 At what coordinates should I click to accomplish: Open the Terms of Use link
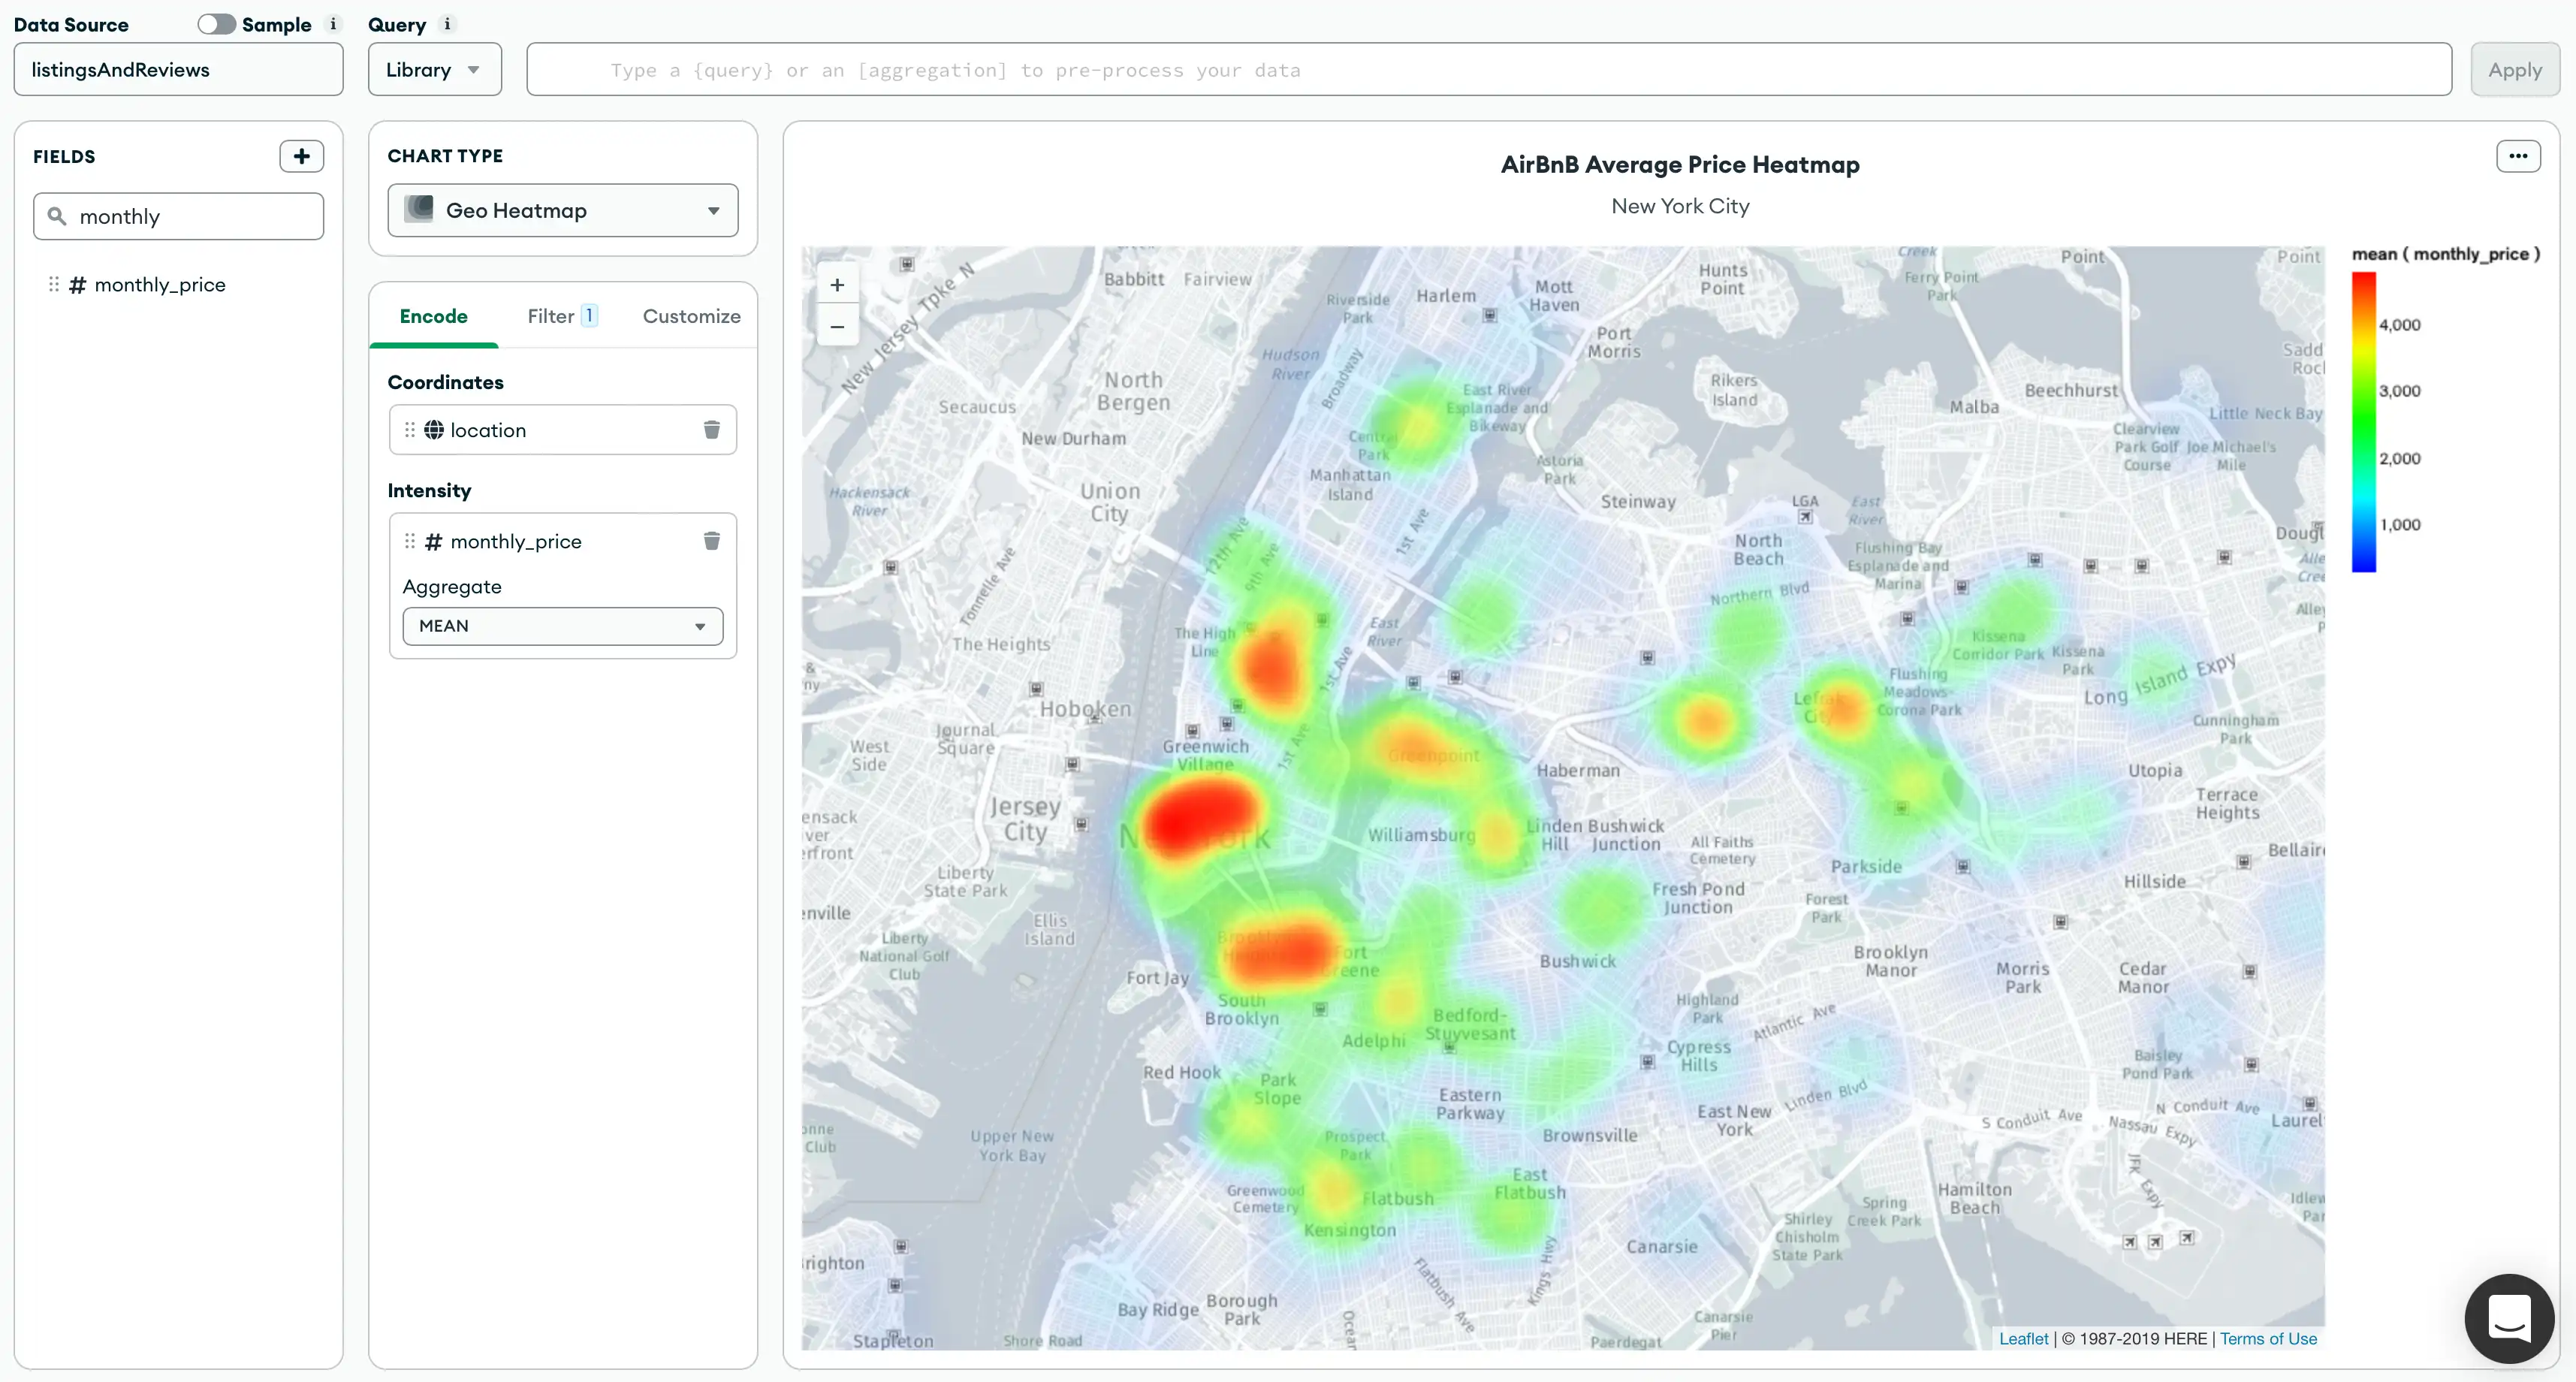pyautogui.click(x=2268, y=1338)
